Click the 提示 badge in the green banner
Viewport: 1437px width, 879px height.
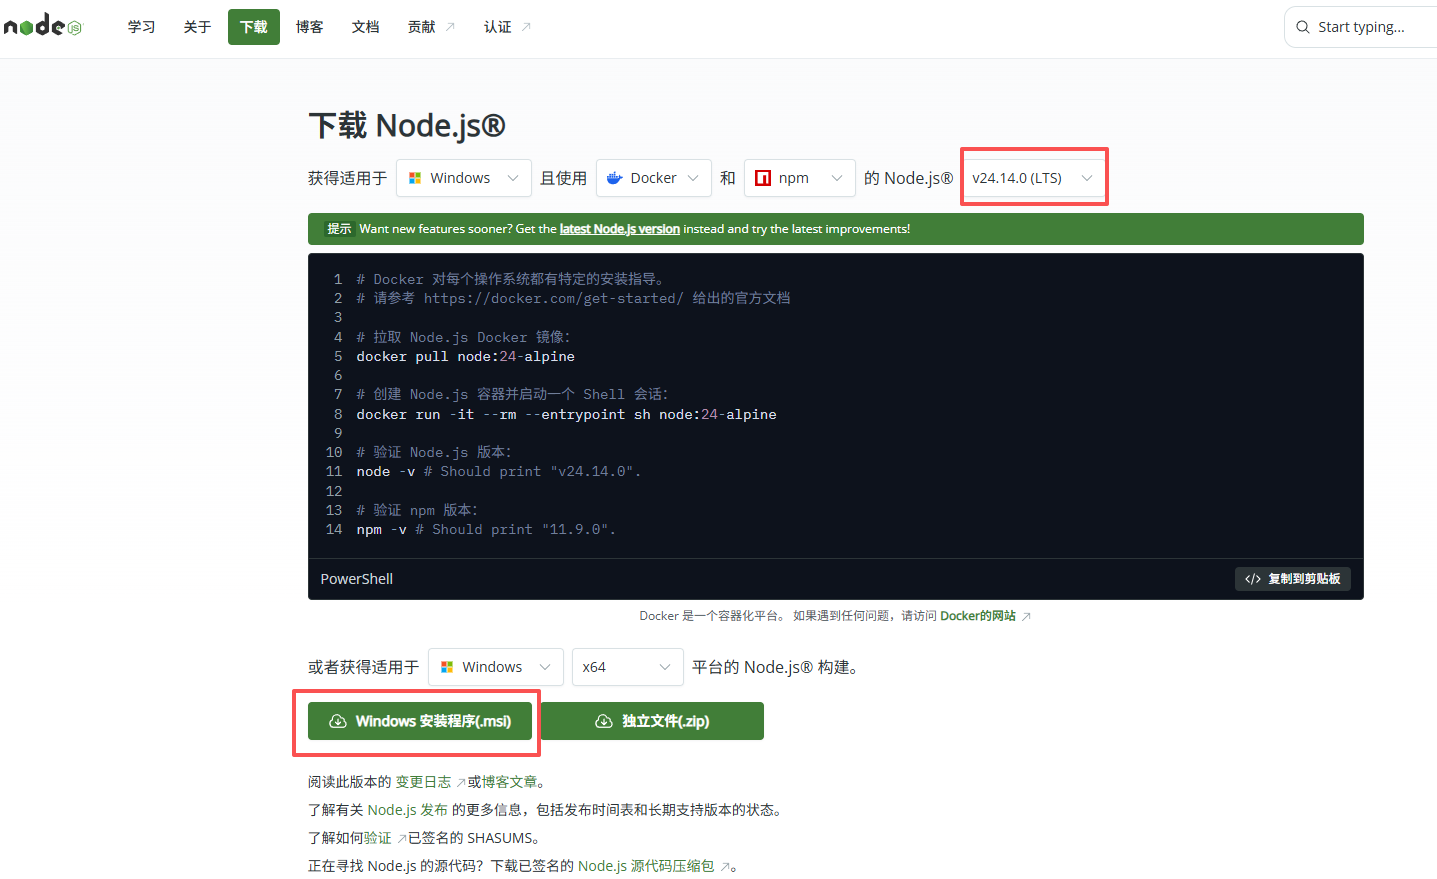[x=339, y=229]
